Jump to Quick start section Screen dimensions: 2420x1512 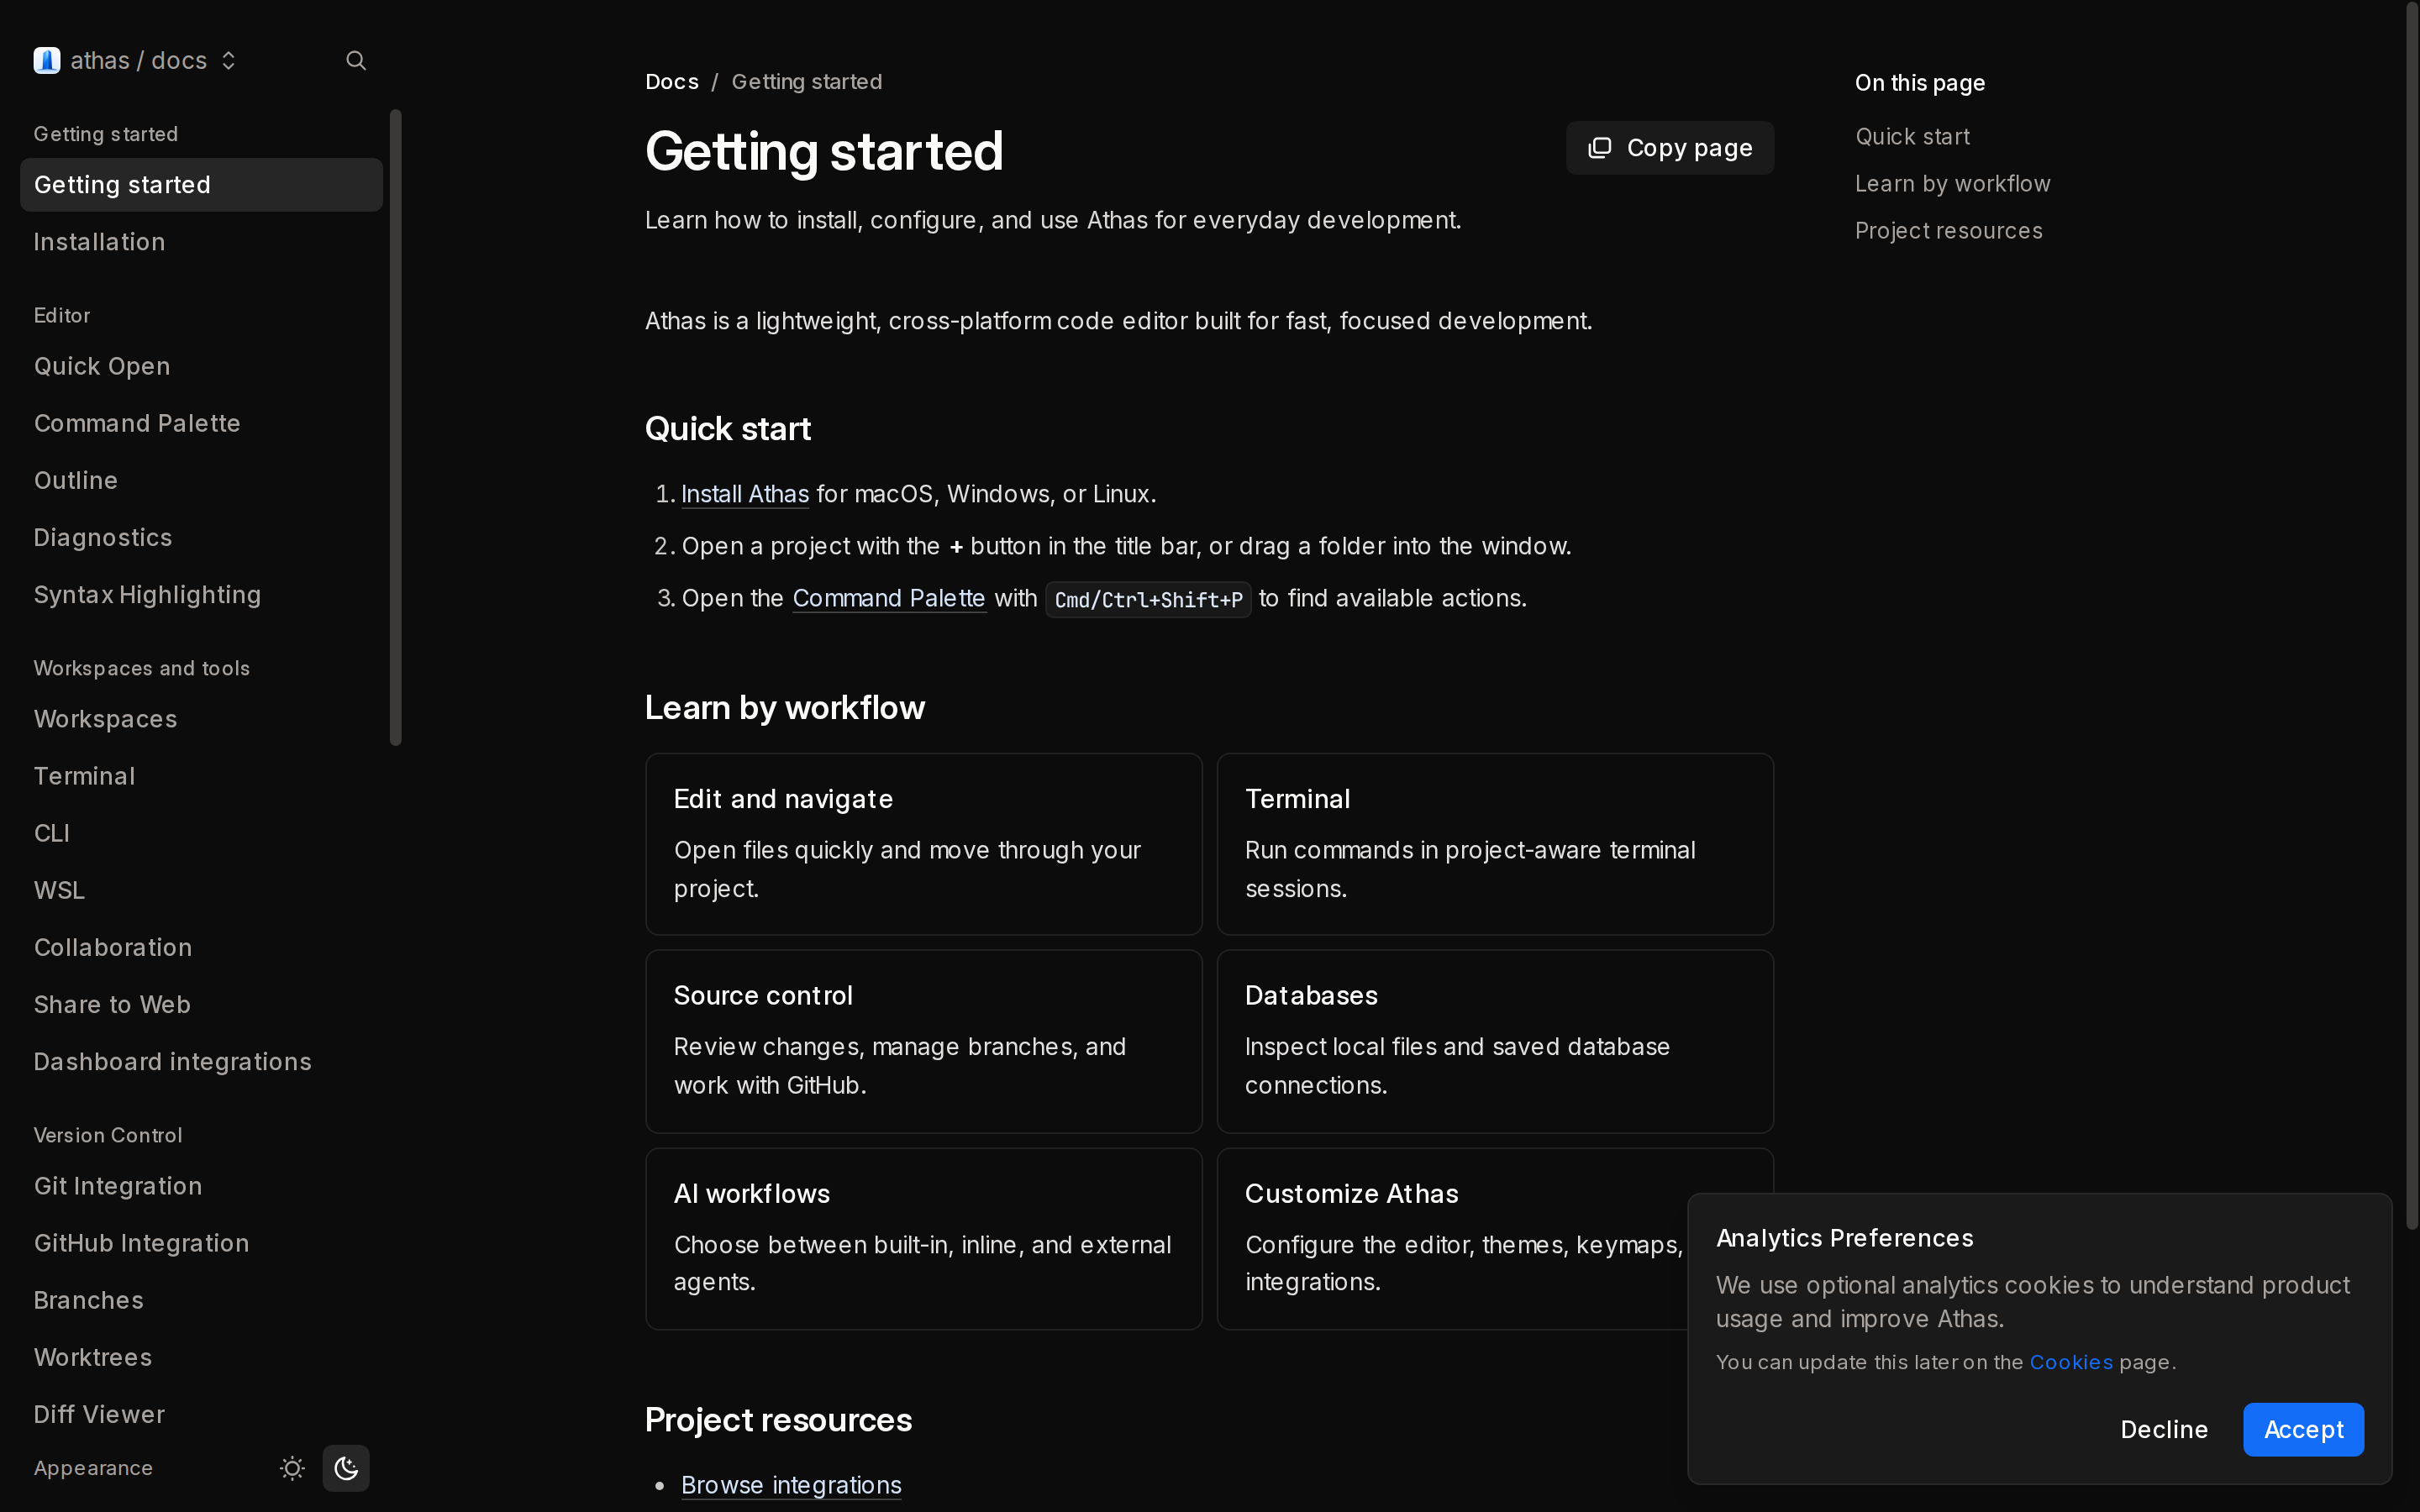pos(1912,137)
